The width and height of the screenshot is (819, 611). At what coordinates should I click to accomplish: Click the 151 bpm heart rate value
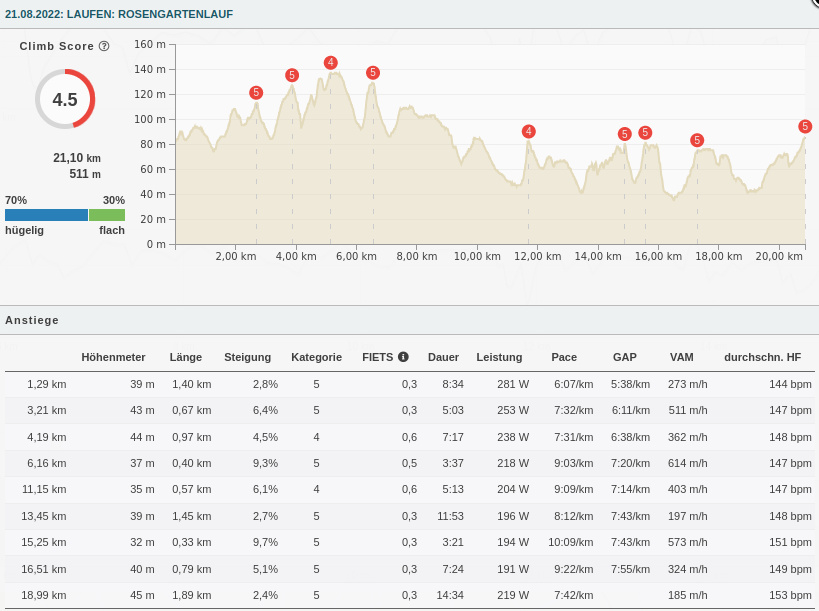[x=790, y=542]
